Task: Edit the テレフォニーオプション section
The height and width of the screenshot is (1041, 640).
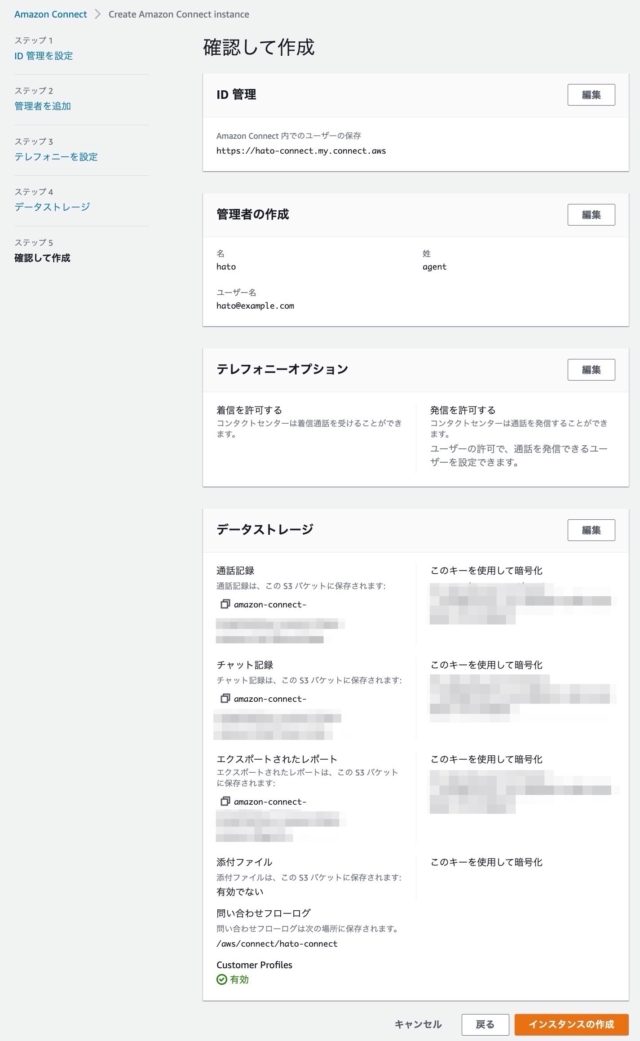Action: click(x=591, y=370)
